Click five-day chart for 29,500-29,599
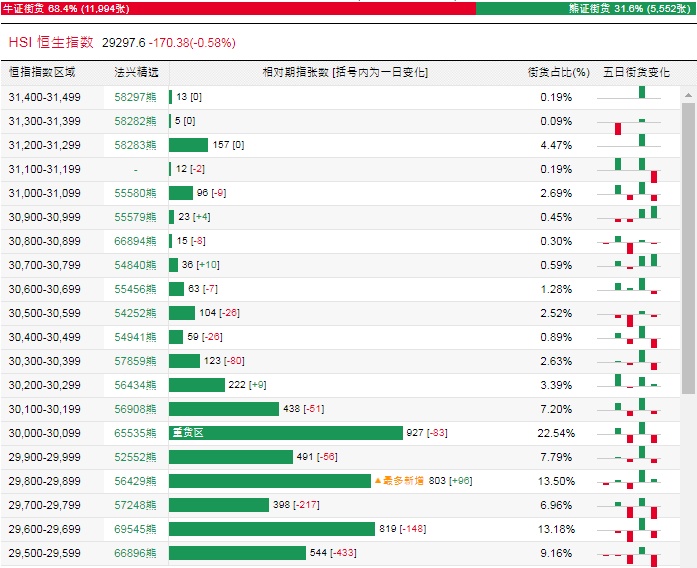 629,556
